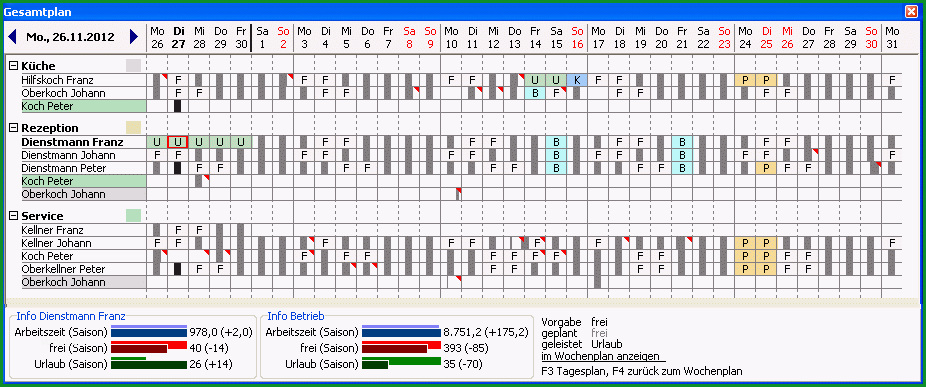The height and width of the screenshot is (387, 926).
Task: Click black marker in Koch Peter Küche row
Action: 178,106
